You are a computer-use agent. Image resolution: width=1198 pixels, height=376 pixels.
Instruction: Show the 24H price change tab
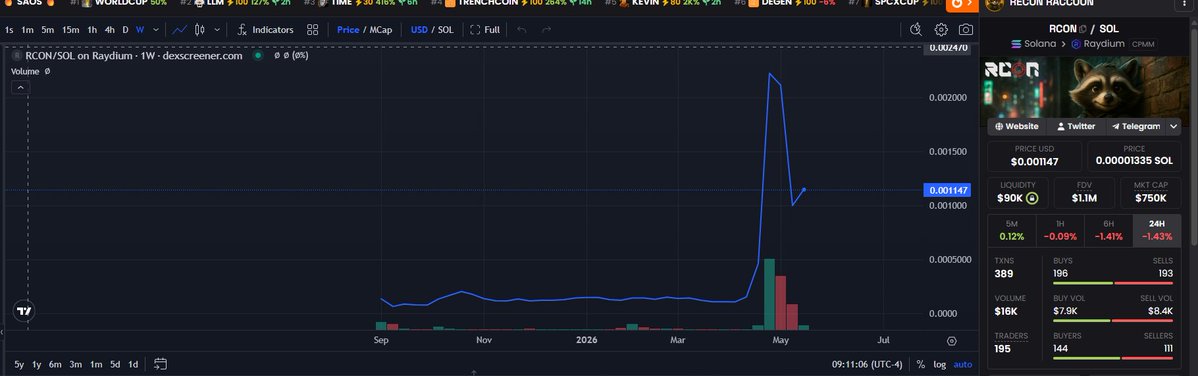(1157, 230)
